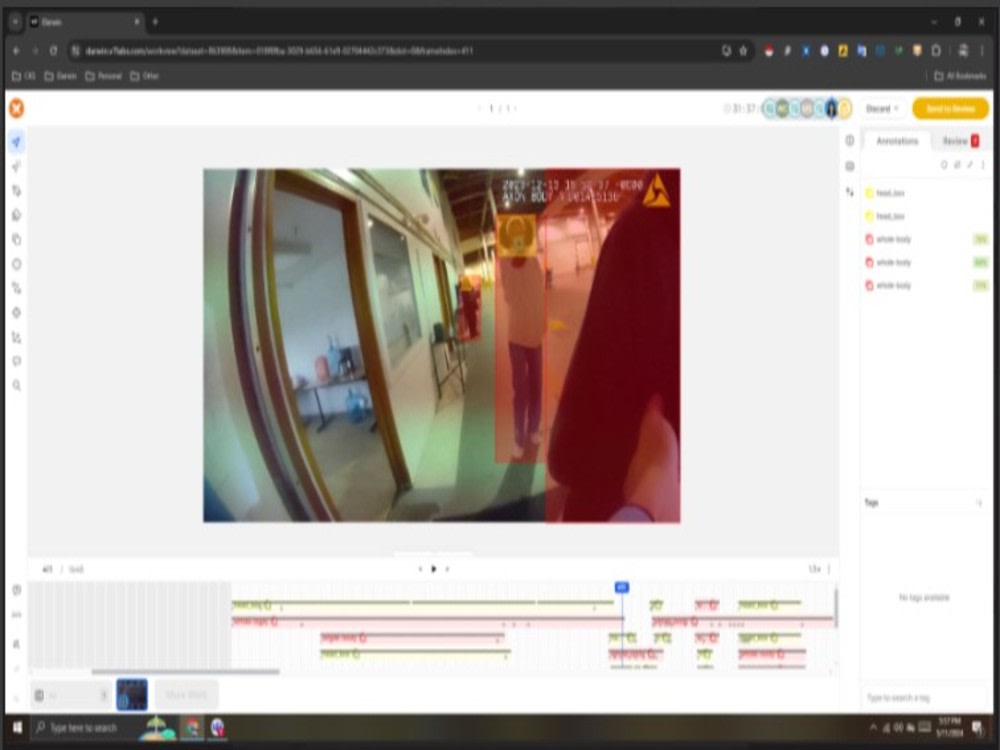This screenshot has height=750, width=1000.
Task: Click the Send to Review button
Action: click(x=950, y=108)
